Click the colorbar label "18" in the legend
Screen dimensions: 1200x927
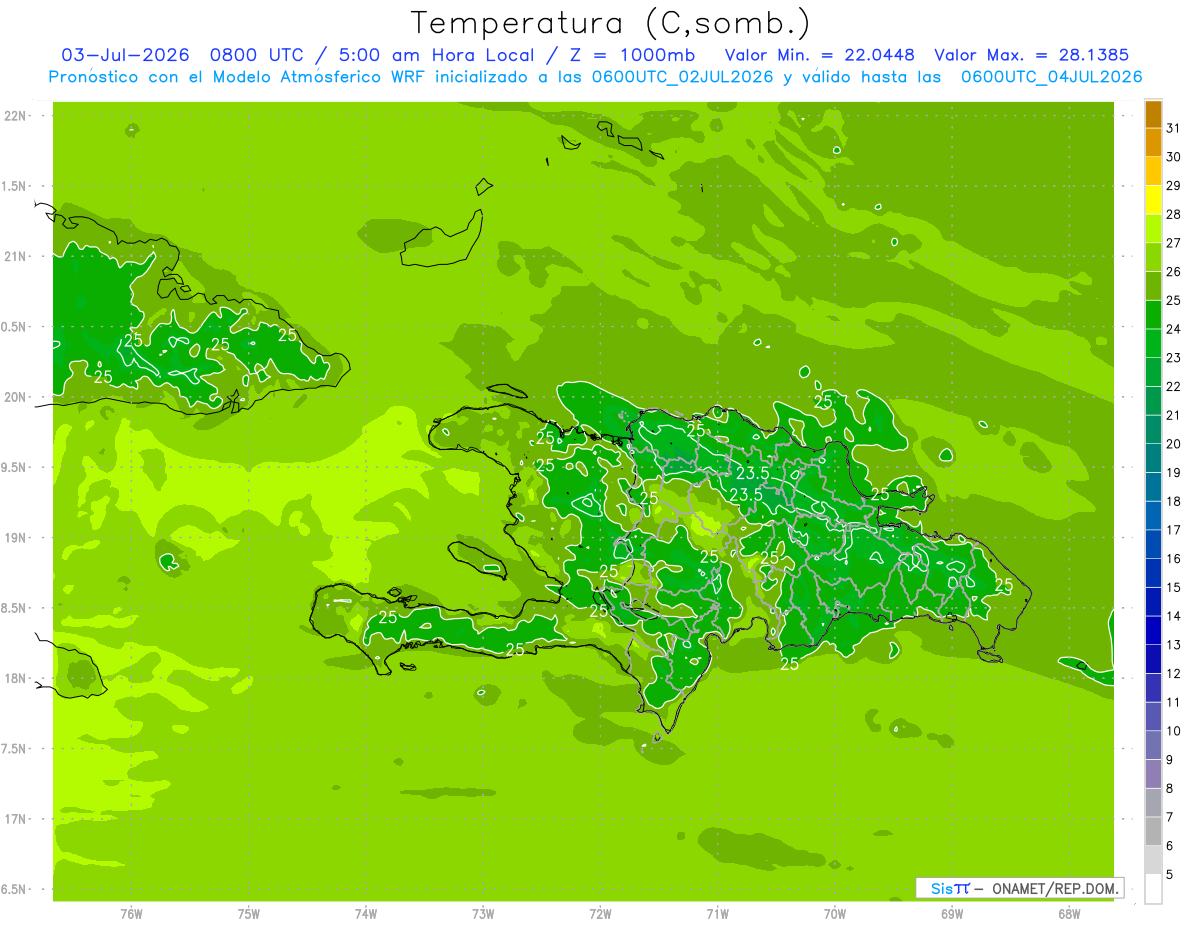point(1173,501)
